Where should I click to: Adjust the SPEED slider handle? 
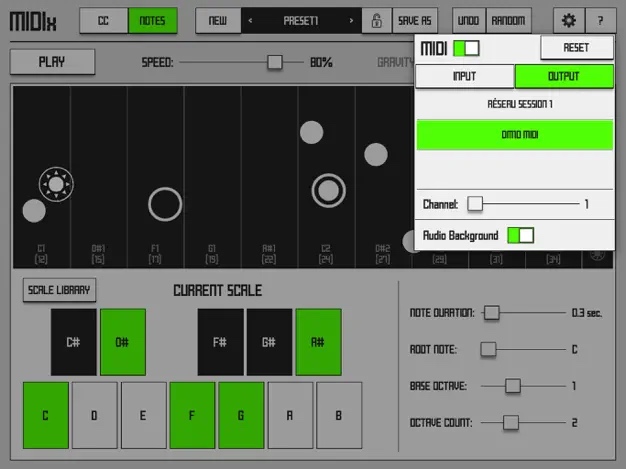[275, 62]
